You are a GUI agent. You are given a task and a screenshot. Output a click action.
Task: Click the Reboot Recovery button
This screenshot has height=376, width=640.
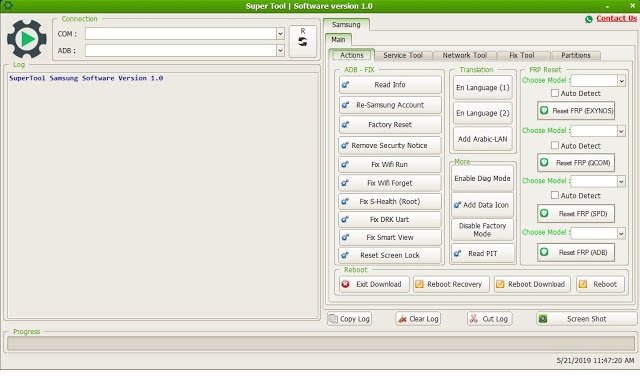point(451,284)
